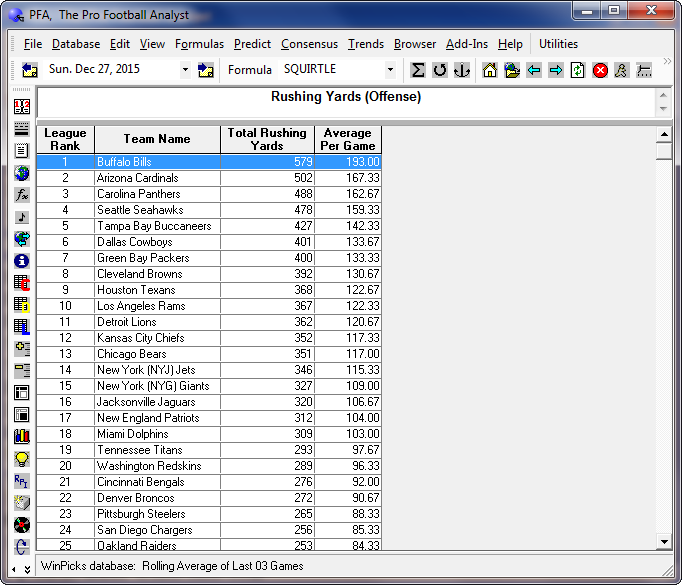Navigate forward with the cyan right arrow
The width and height of the screenshot is (682, 585).
click(555, 70)
